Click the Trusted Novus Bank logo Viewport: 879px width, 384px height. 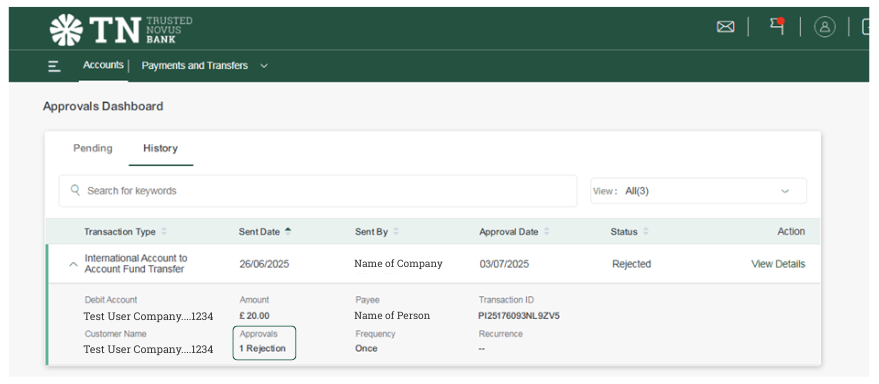point(121,30)
